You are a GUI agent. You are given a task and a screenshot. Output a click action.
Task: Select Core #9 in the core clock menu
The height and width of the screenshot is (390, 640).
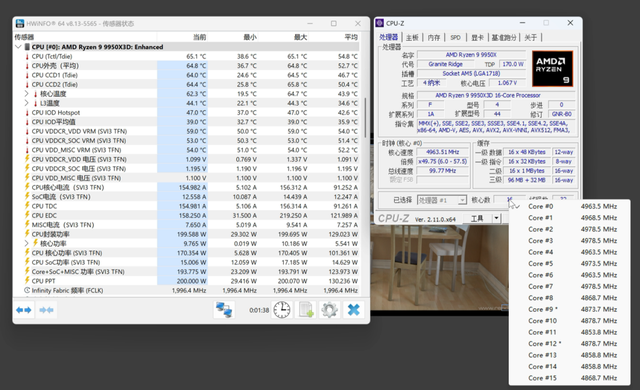pyautogui.click(x=569, y=309)
